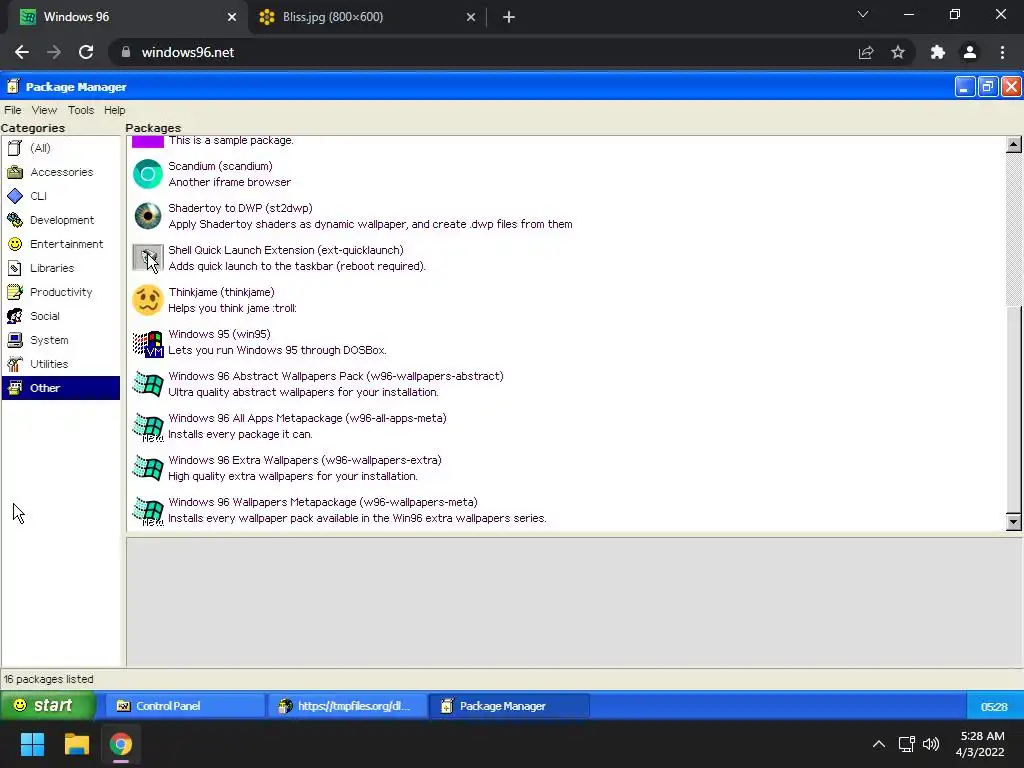The height and width of the screenshot is (768, 1024).
Task: Click the (All) category icon
Action: 14,148
